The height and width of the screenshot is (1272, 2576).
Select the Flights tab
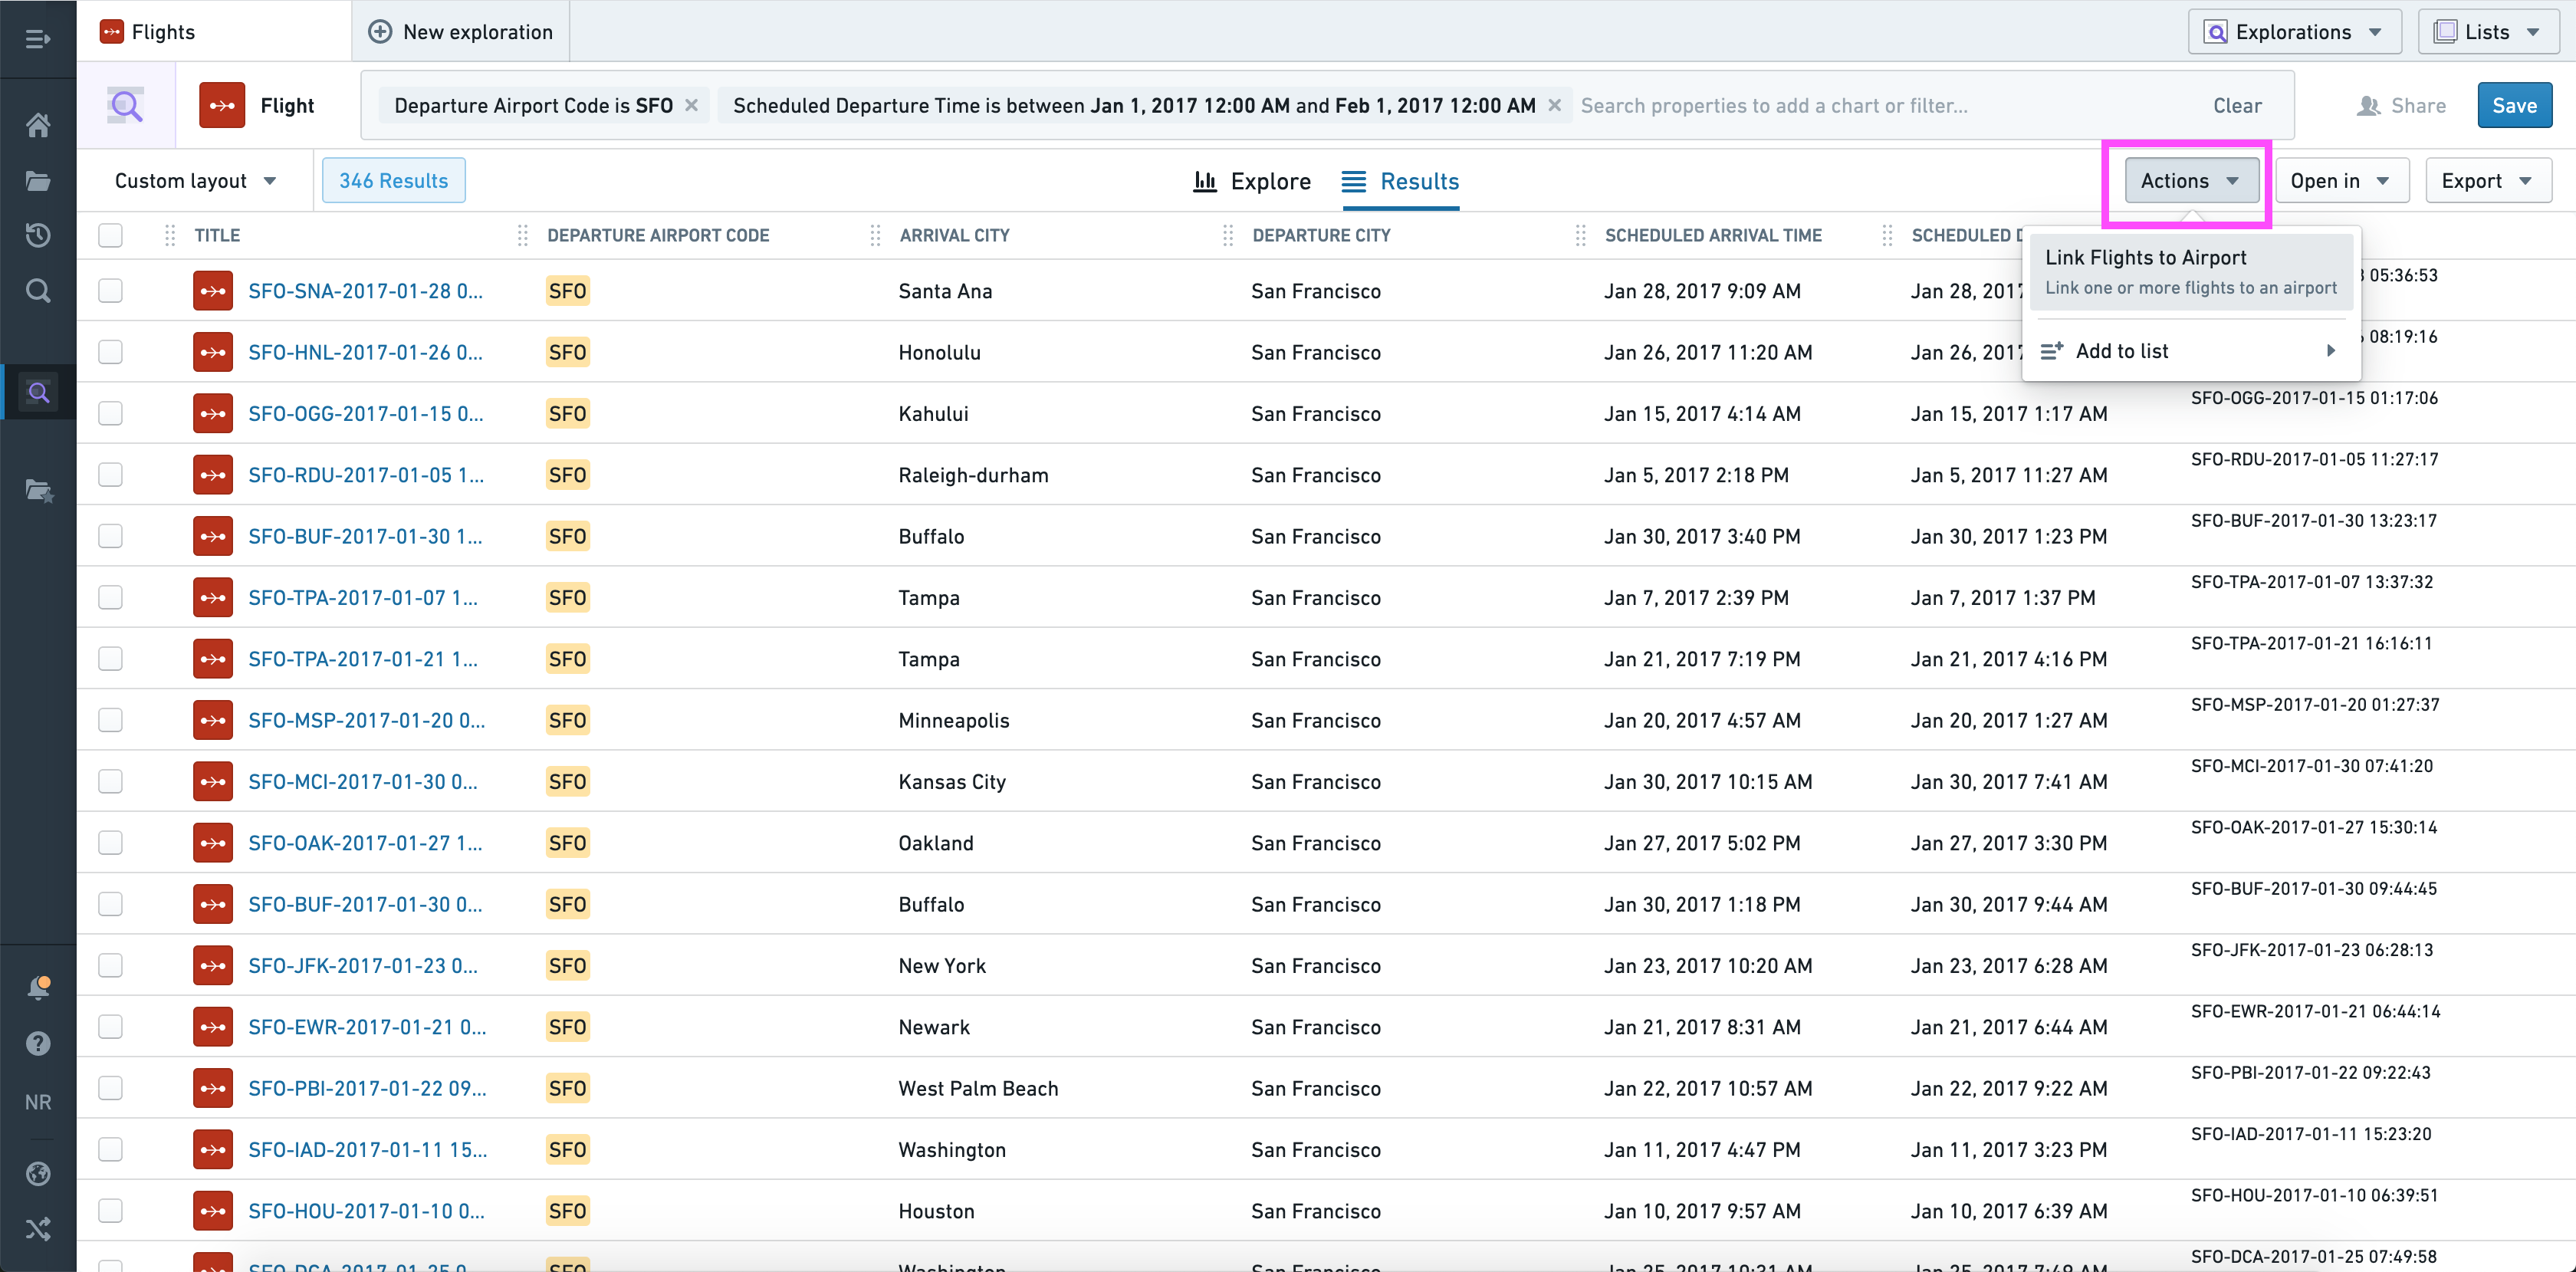(214, 32)
